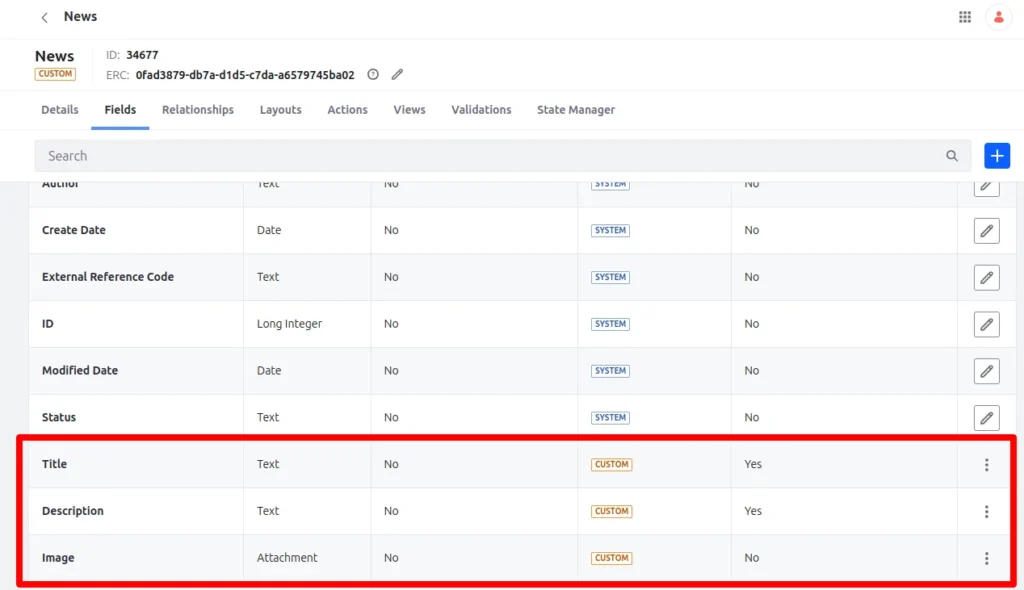Navigate back using the arrow beside News
Screen dimensions: 1024x590
click(x=43, y=16)
